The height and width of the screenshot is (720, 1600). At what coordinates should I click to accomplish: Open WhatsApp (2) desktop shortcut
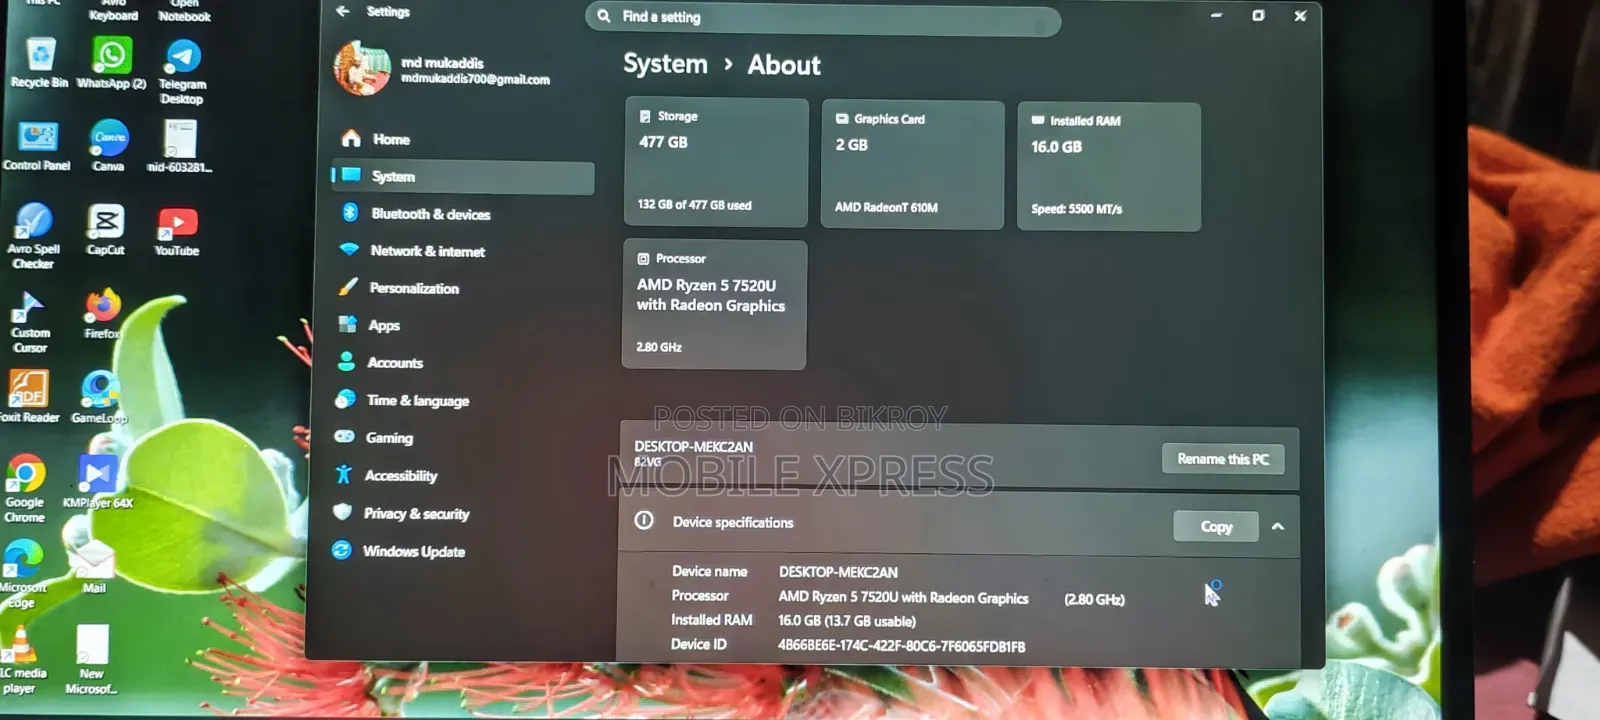(x=111, y=63)
